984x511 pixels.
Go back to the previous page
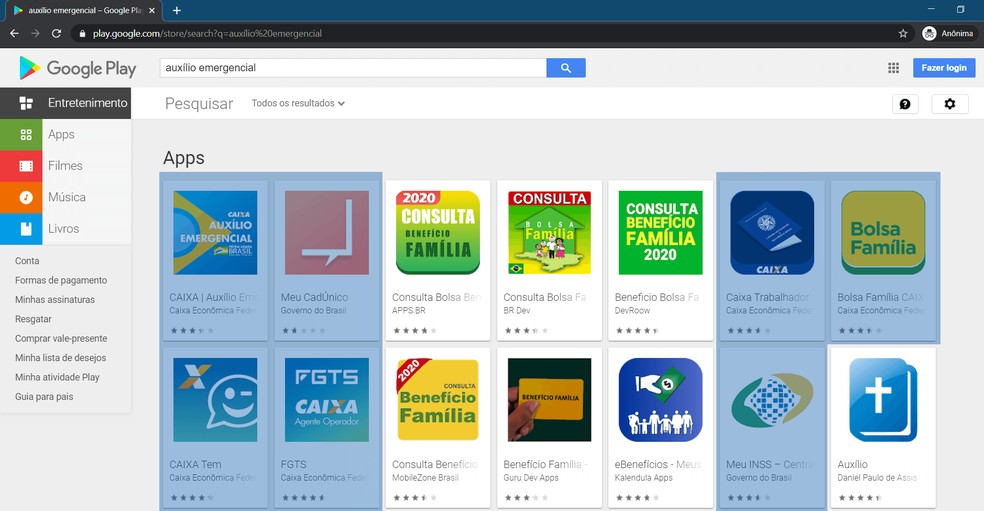tap(14, 33)
